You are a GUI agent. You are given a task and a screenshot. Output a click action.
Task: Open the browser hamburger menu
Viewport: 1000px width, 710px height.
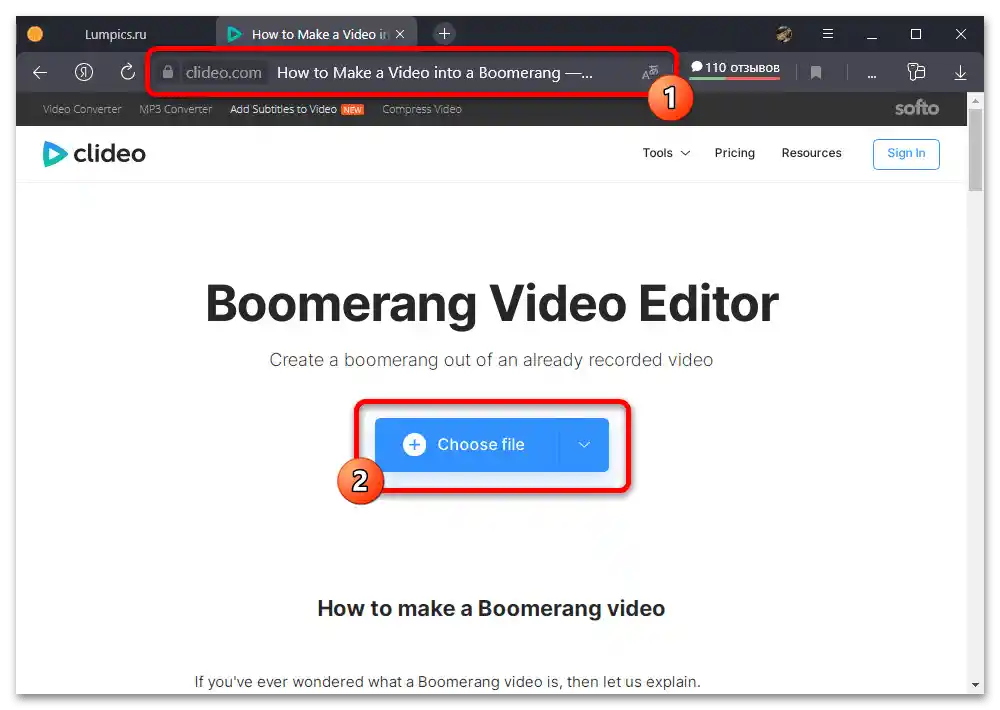828,34
